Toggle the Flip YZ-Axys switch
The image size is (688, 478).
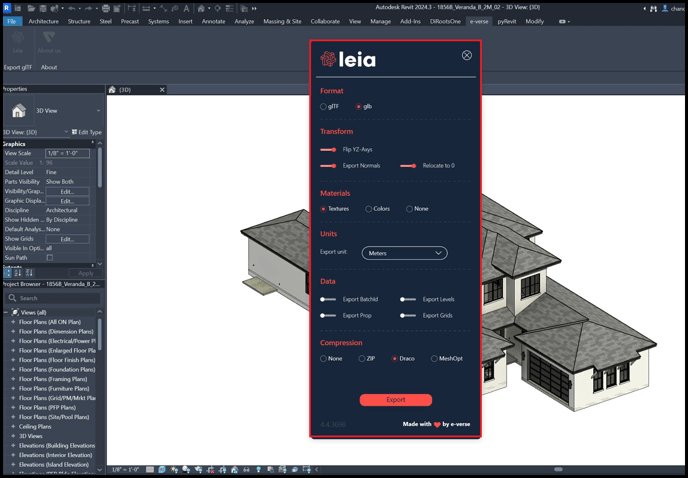click(328, 150)
